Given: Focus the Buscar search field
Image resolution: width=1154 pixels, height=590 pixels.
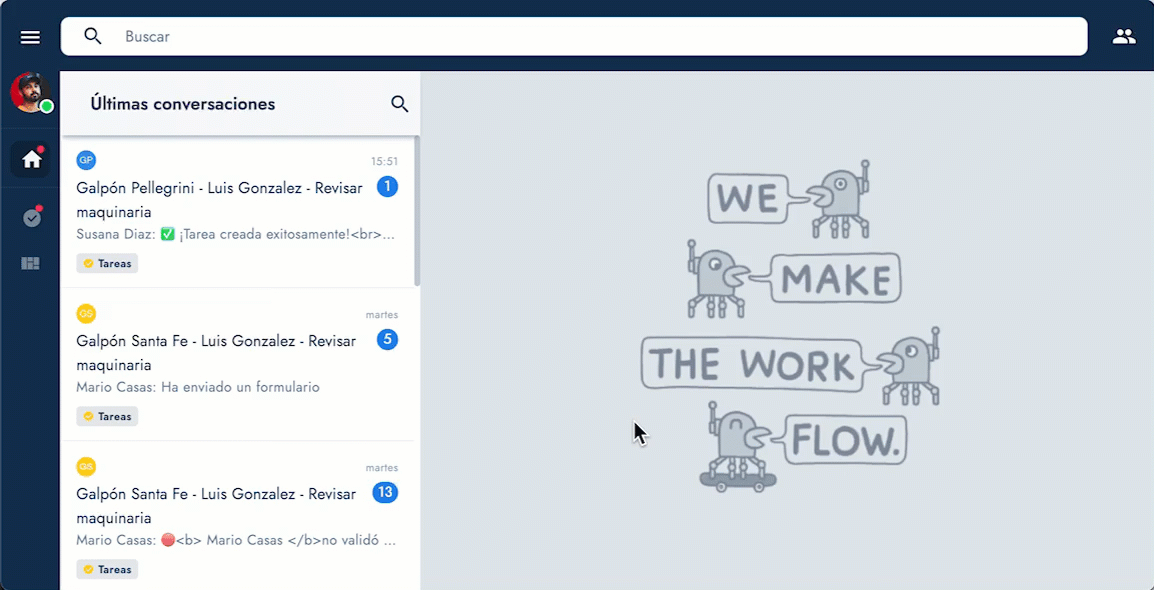Looking at the screenshot, I should (x=573, y=36).
